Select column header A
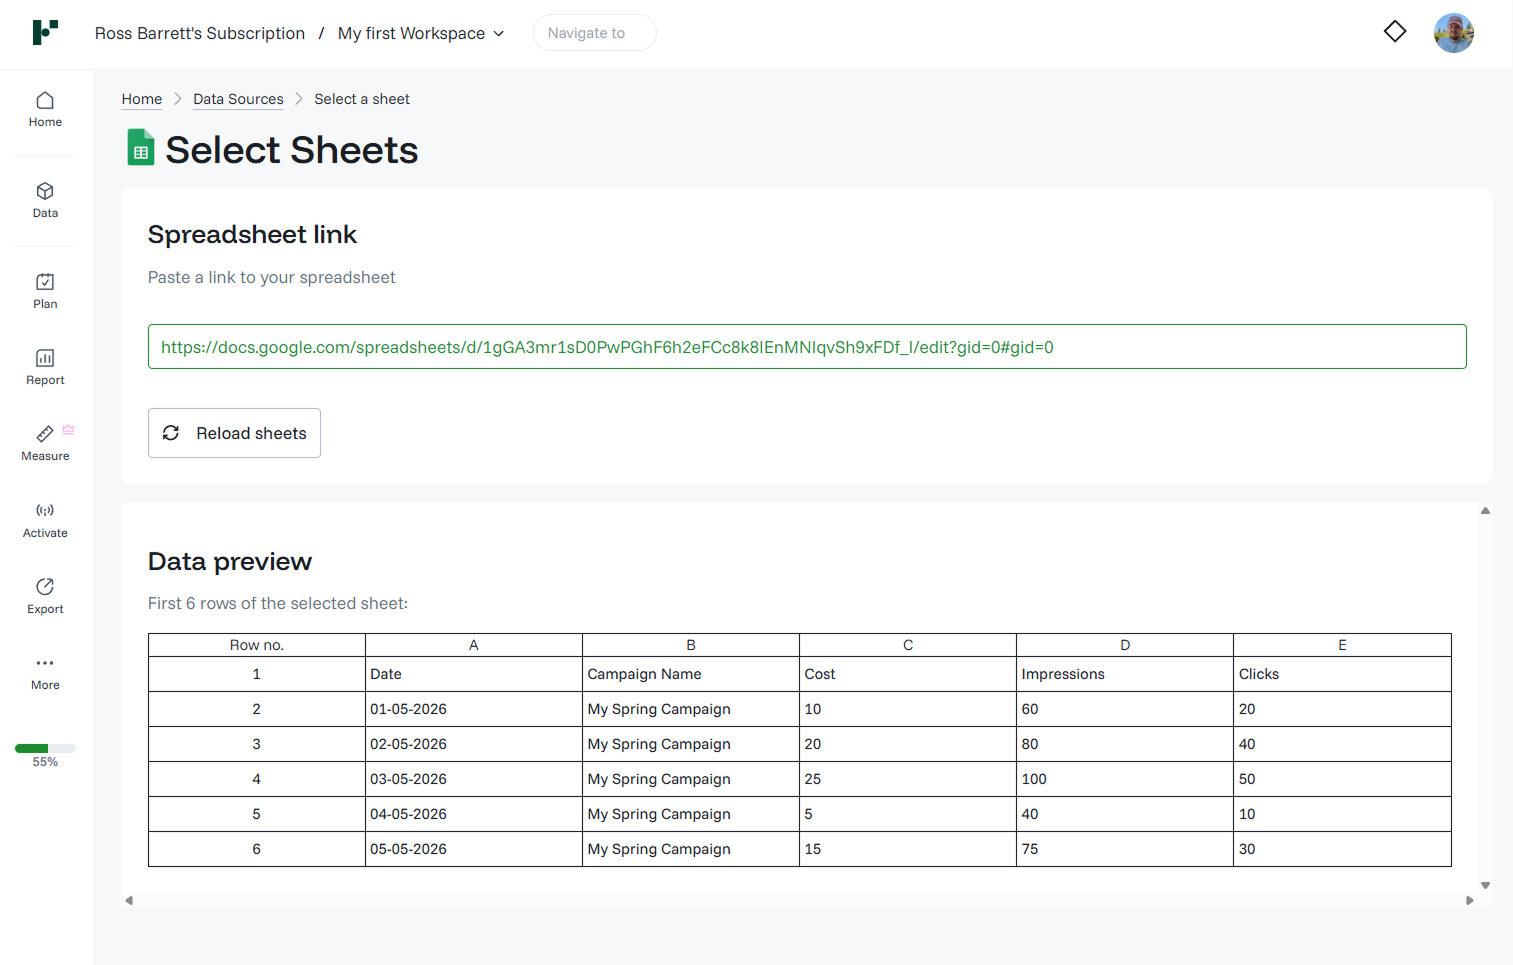The image size is (1513, 965). tap(474, 645)
